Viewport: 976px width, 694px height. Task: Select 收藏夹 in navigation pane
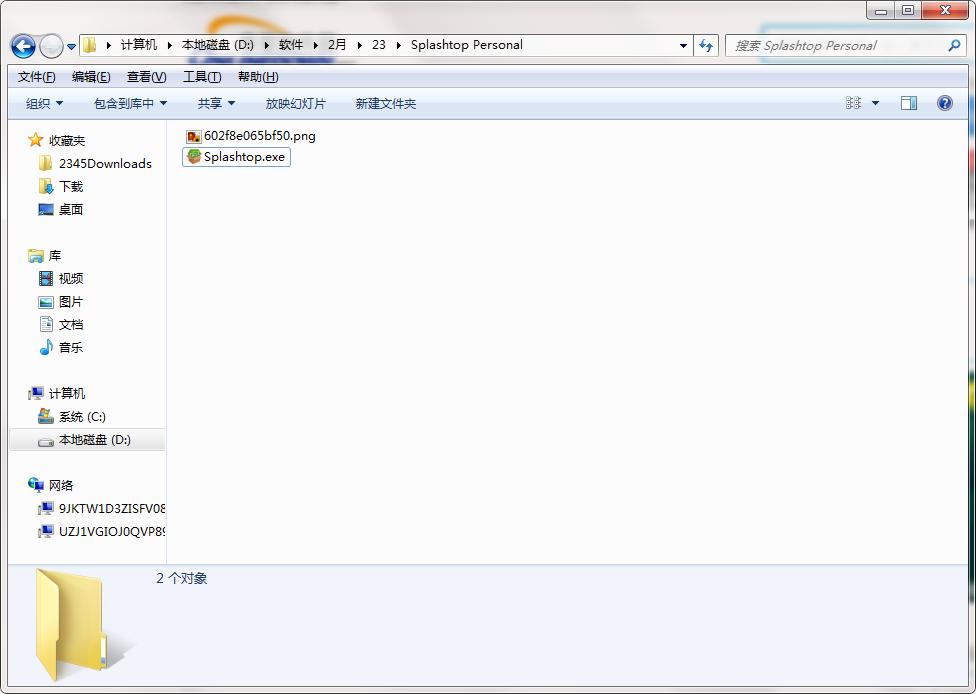pos(67,141)
